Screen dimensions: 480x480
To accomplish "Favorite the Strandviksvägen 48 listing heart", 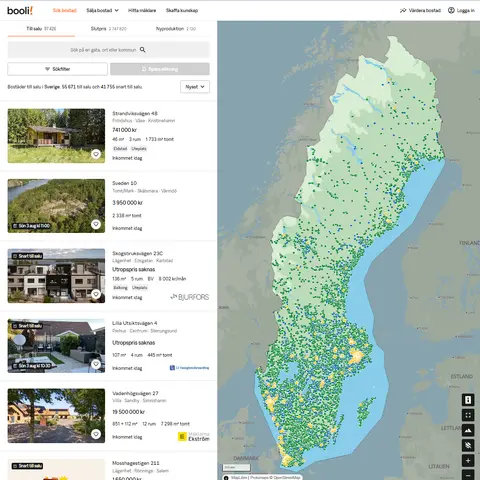I will pyautogui.click(x=96, y=154).
